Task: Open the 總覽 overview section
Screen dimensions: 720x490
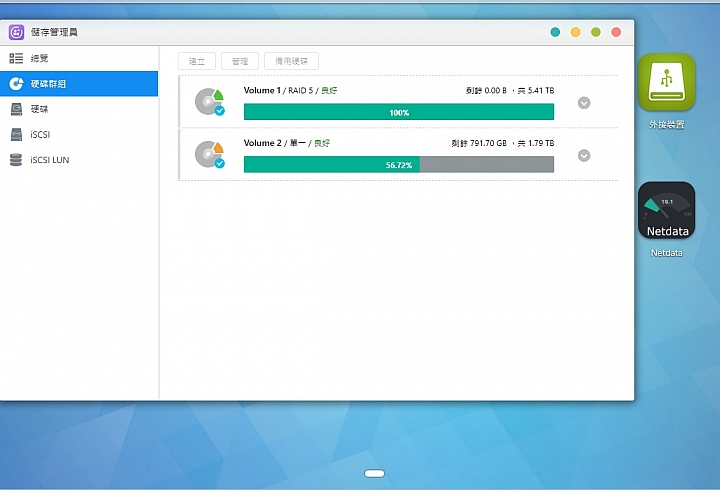Action: coord(79,58)
